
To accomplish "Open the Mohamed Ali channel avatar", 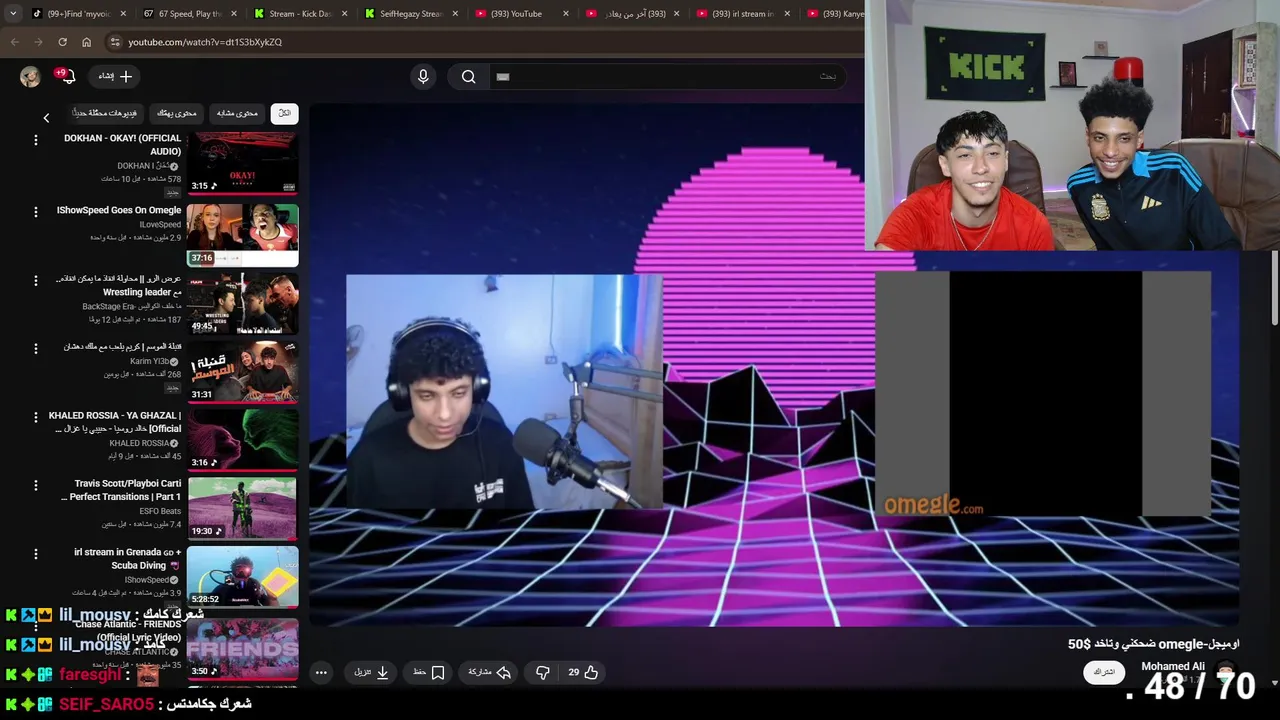I will tap(1225, 670).
